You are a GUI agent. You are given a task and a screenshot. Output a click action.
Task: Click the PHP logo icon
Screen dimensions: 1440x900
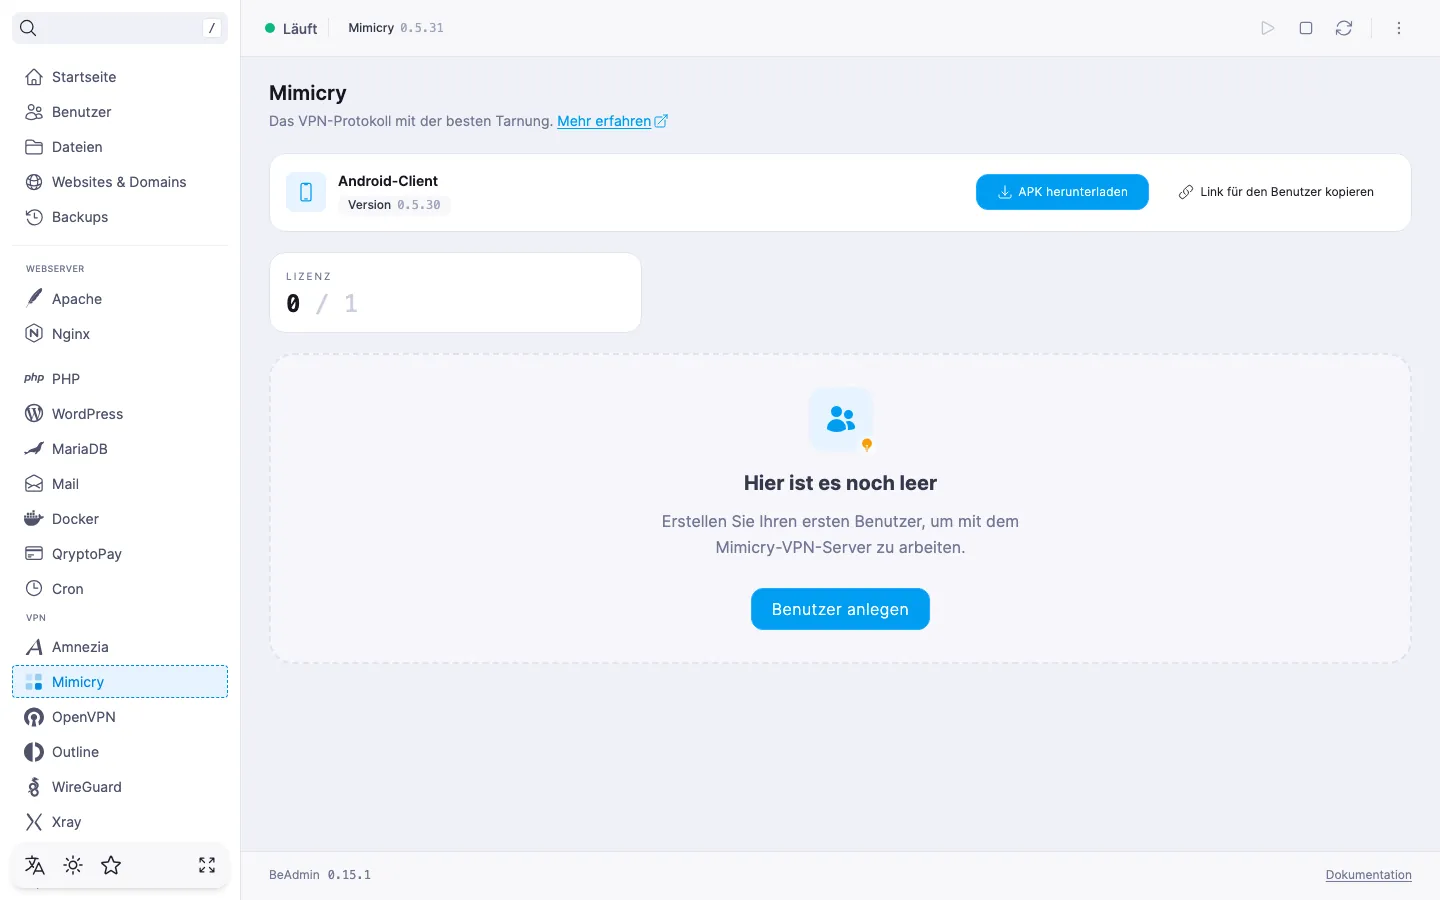point(34,379)
